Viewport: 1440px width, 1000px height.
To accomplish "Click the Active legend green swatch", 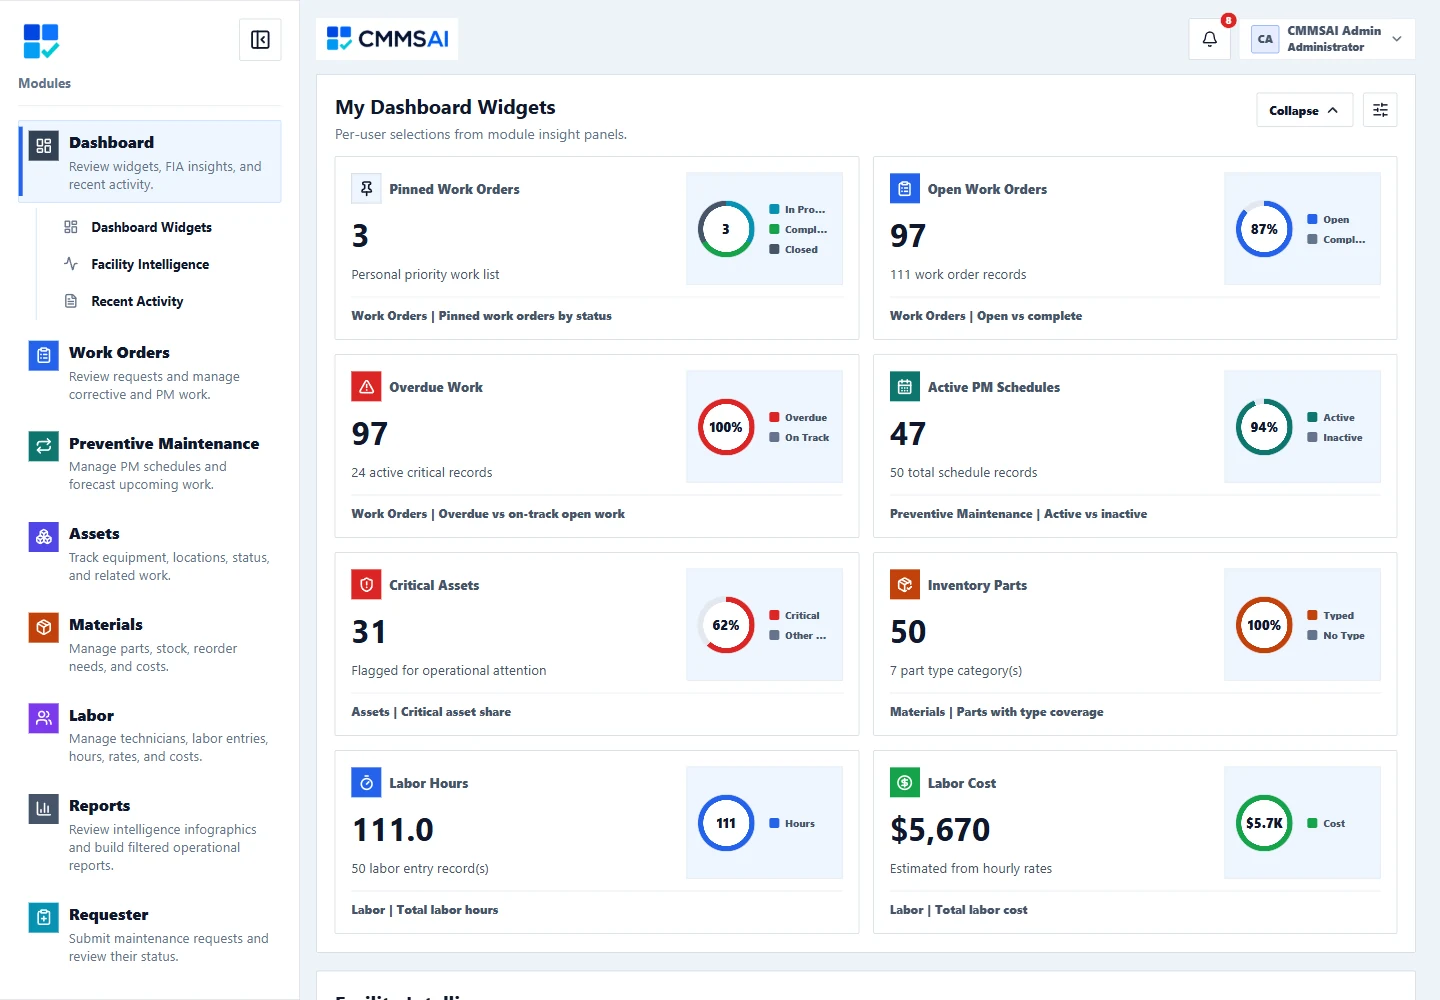I will [x=1312, y=417].
